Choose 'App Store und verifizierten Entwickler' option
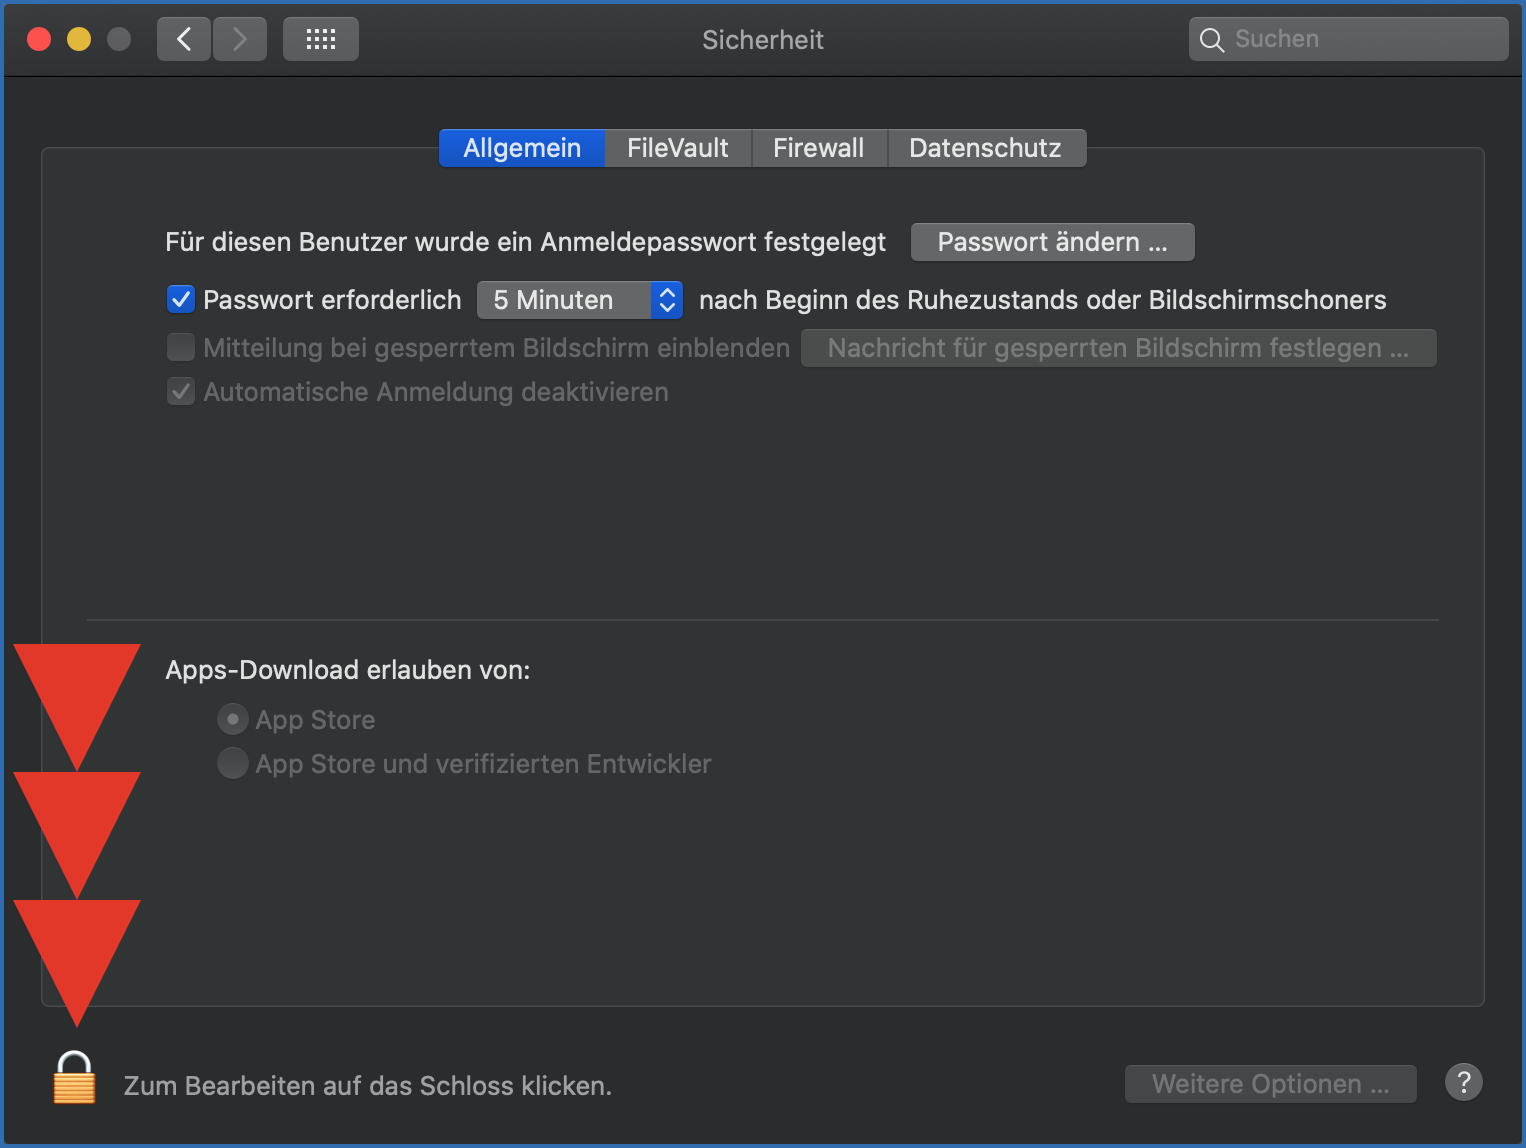The width and height of the screenshot is (1526, 1148). [232, 763]
